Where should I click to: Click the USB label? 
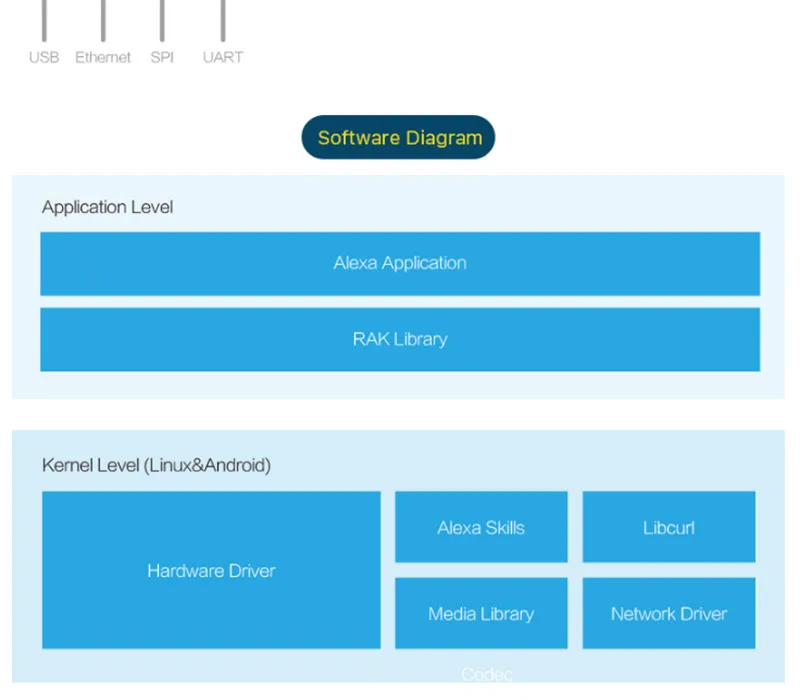(x=44, y=57)
